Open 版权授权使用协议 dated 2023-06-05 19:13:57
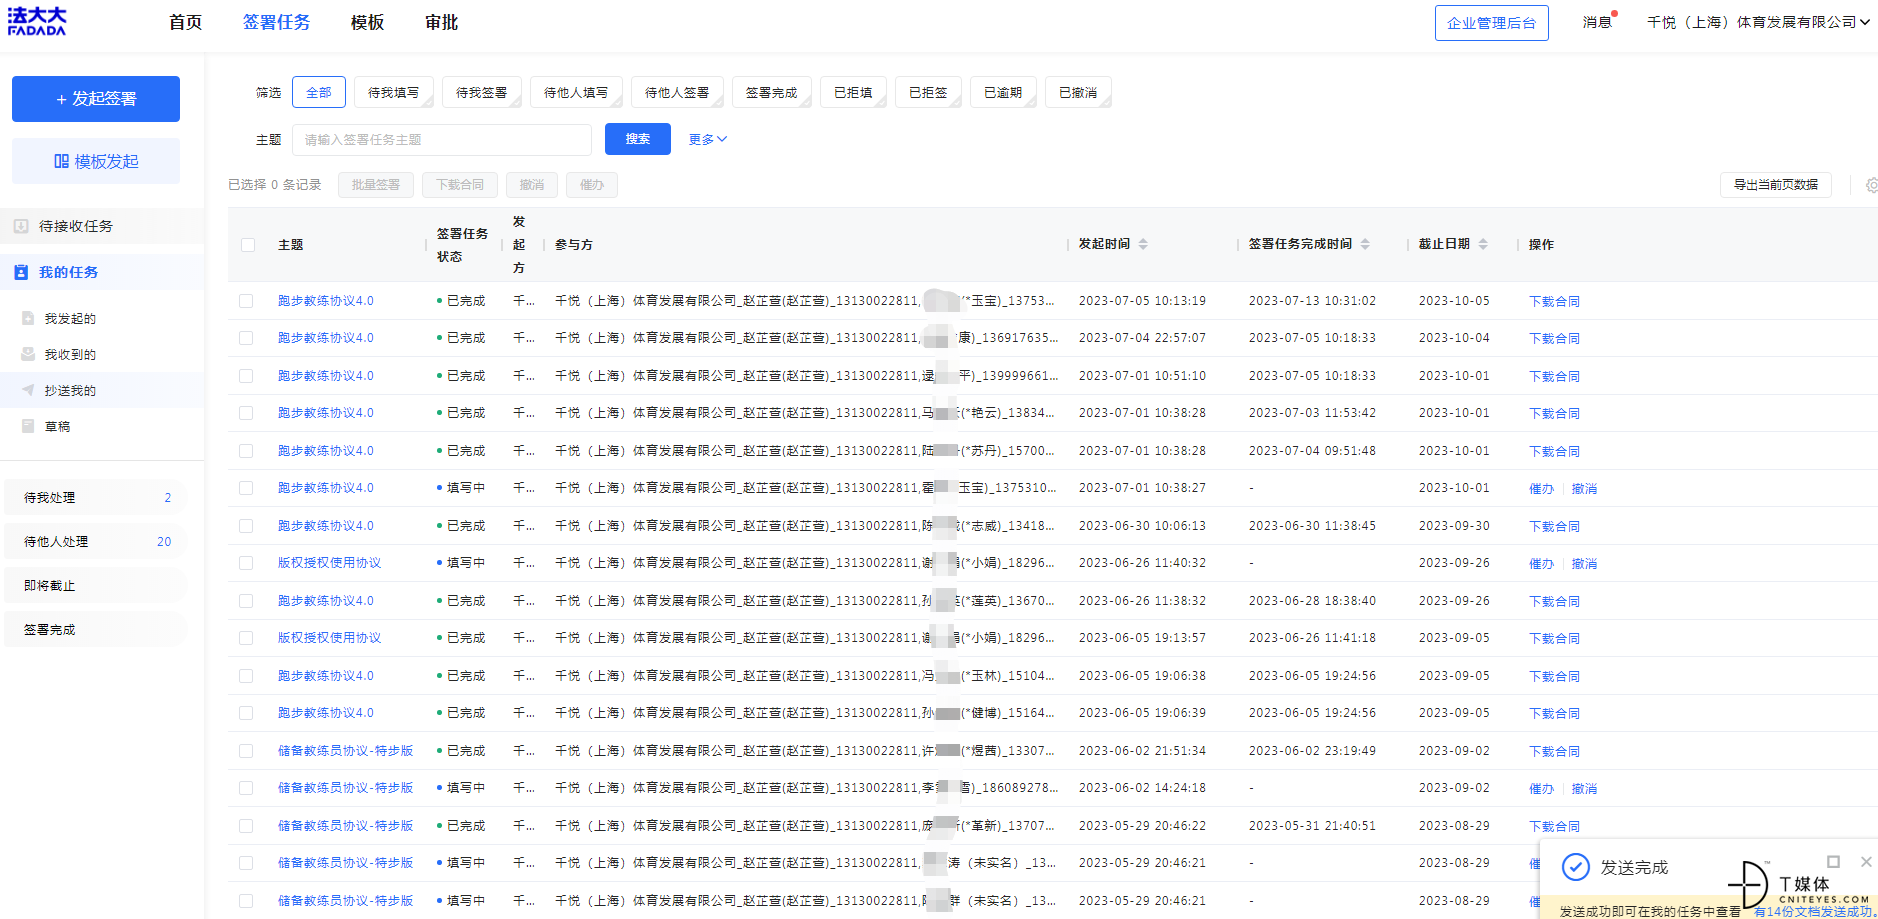Image resolution: width=1878 pixels, height=919 pixels. click(x=329, y=638)
